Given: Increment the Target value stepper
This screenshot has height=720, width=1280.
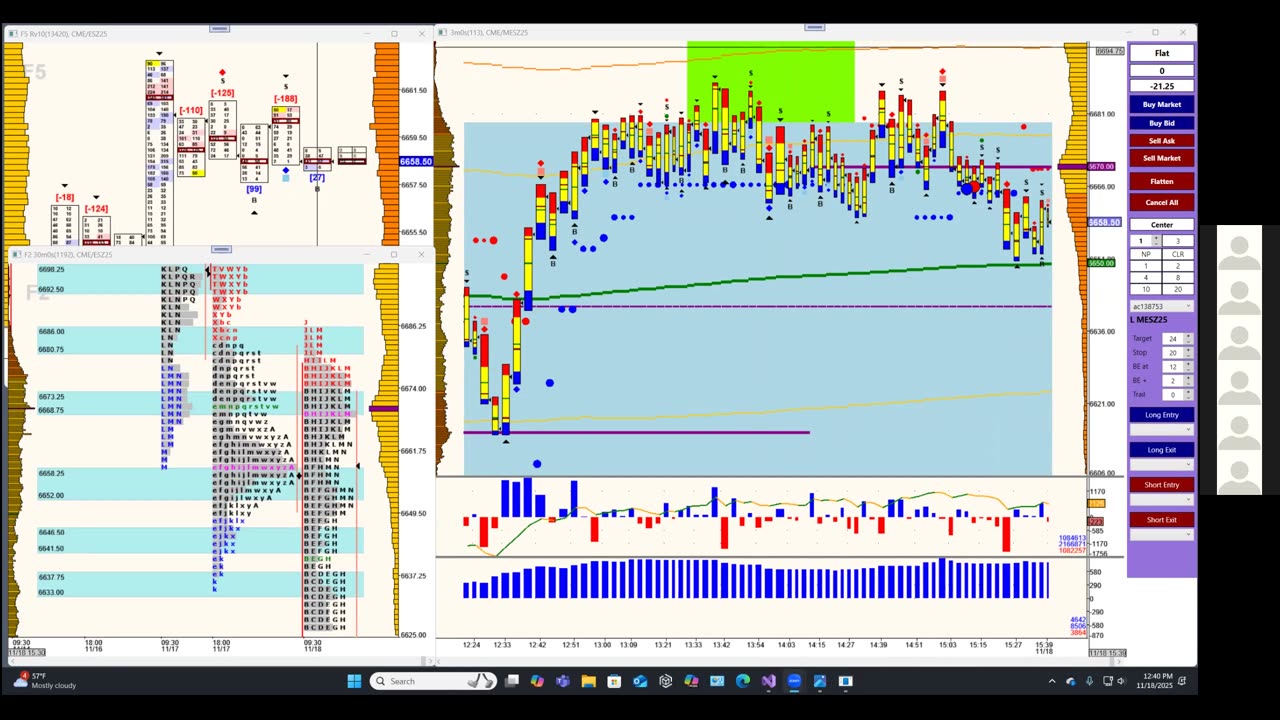Looking at the screenshot, I should click(x=1188, y=336).
